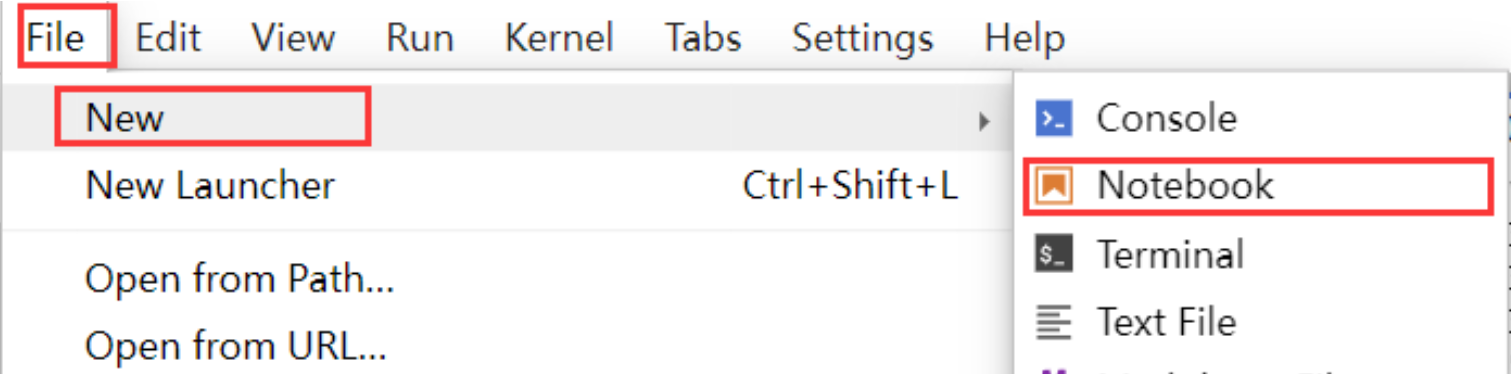1511x374 pixels.
Task: Select Open from Path... option
Action: tap(240, 280)
